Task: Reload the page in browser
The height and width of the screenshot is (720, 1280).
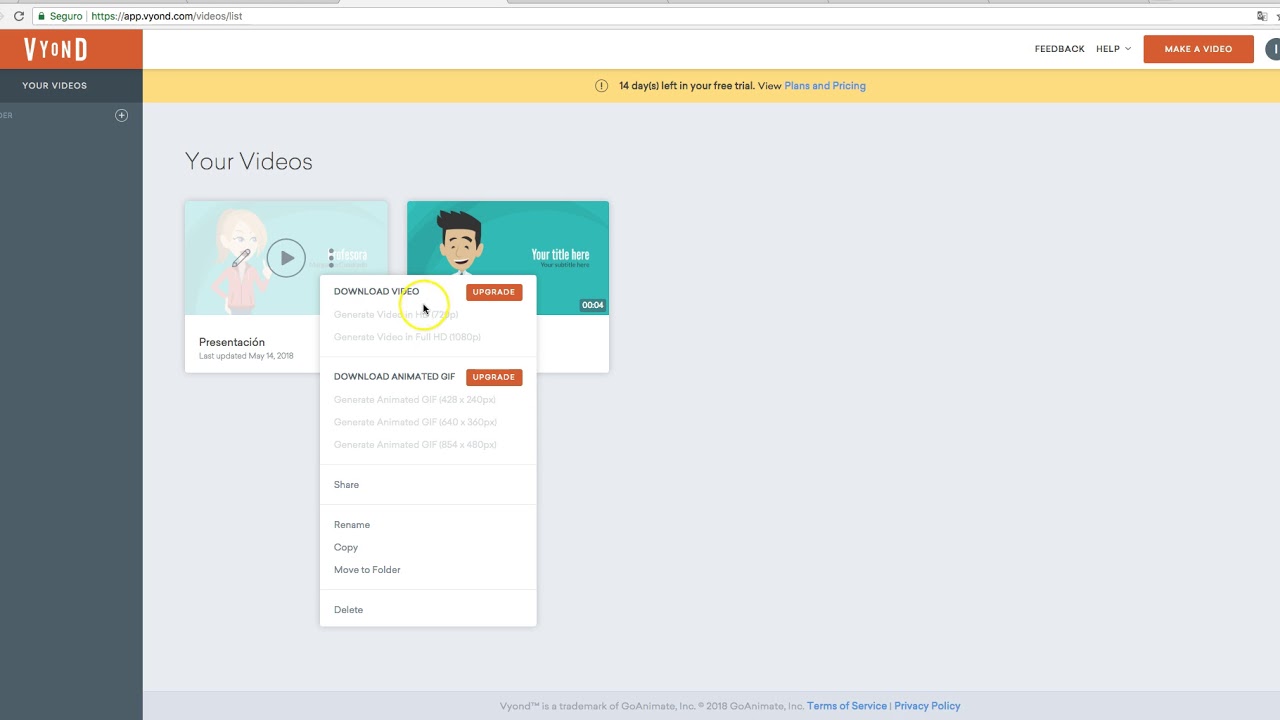Action: point(18,16)
